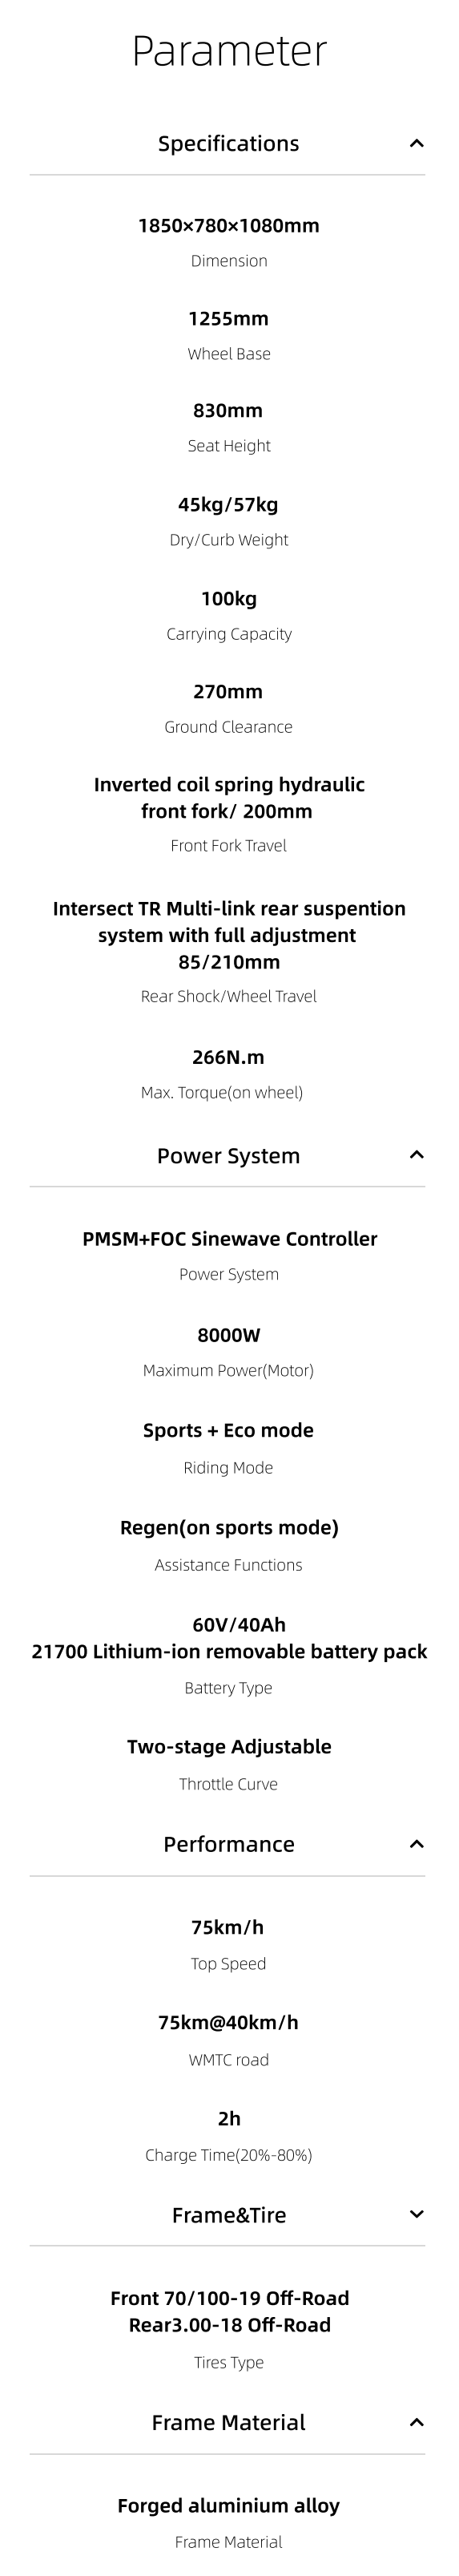Screen dimensions: 459x2576
Task: Collapse the Performance section chevron
Action: coord(416,1843)
